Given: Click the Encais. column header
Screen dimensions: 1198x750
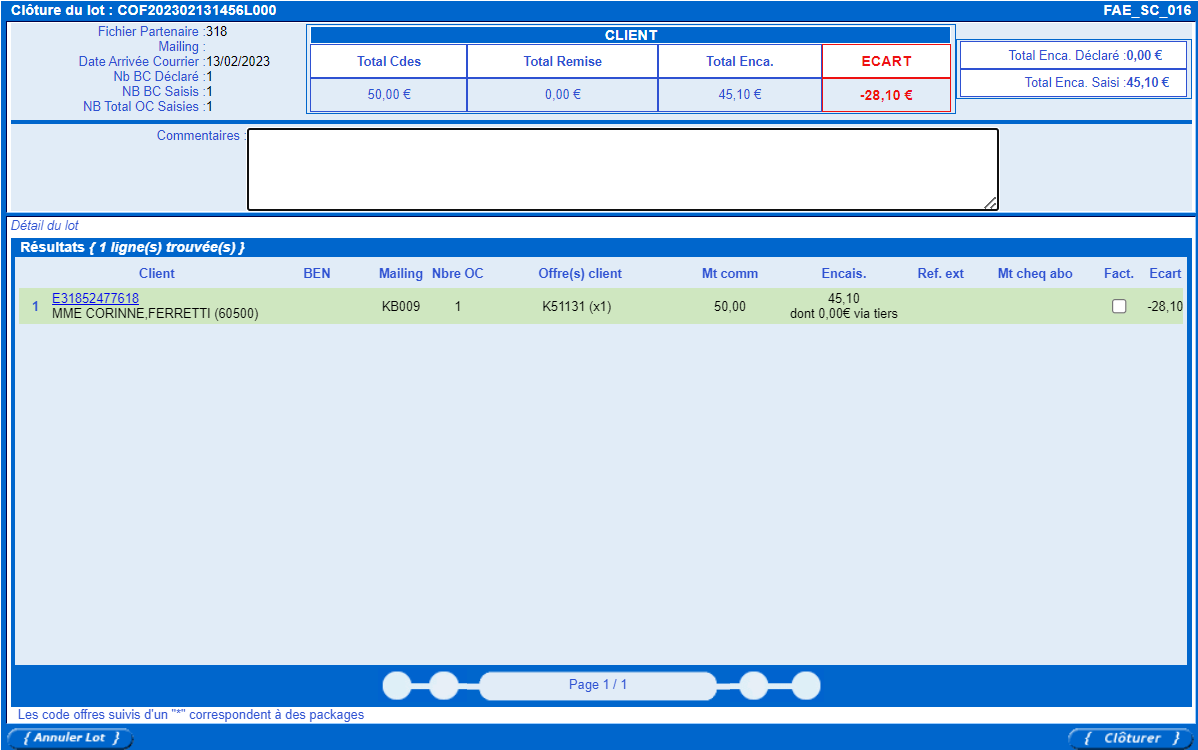Looking at the screenshot, I should 843,273.
